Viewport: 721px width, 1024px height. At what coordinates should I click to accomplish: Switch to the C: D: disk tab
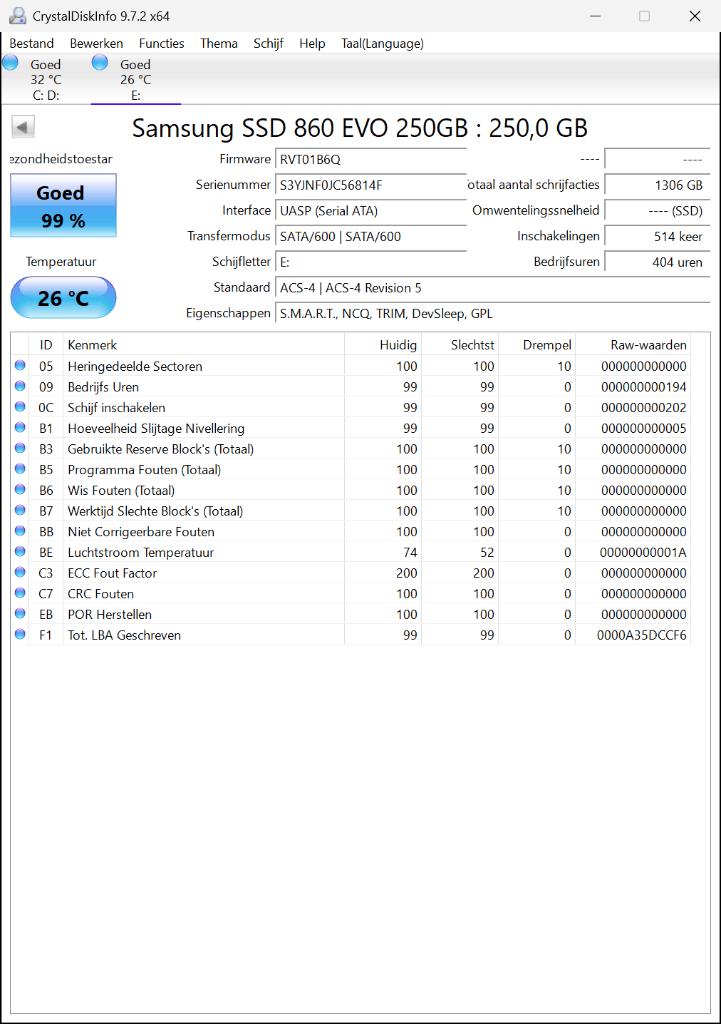coord(46,79)
